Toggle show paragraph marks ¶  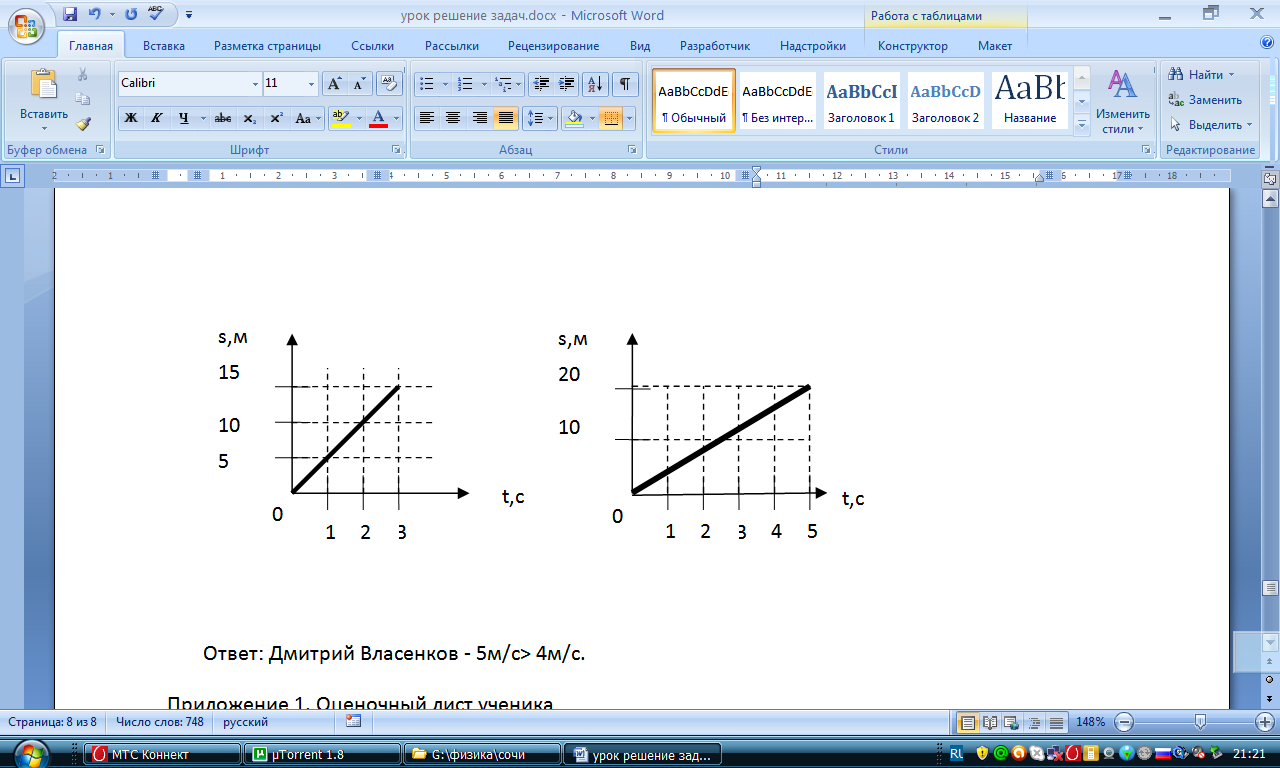point(625,84)
